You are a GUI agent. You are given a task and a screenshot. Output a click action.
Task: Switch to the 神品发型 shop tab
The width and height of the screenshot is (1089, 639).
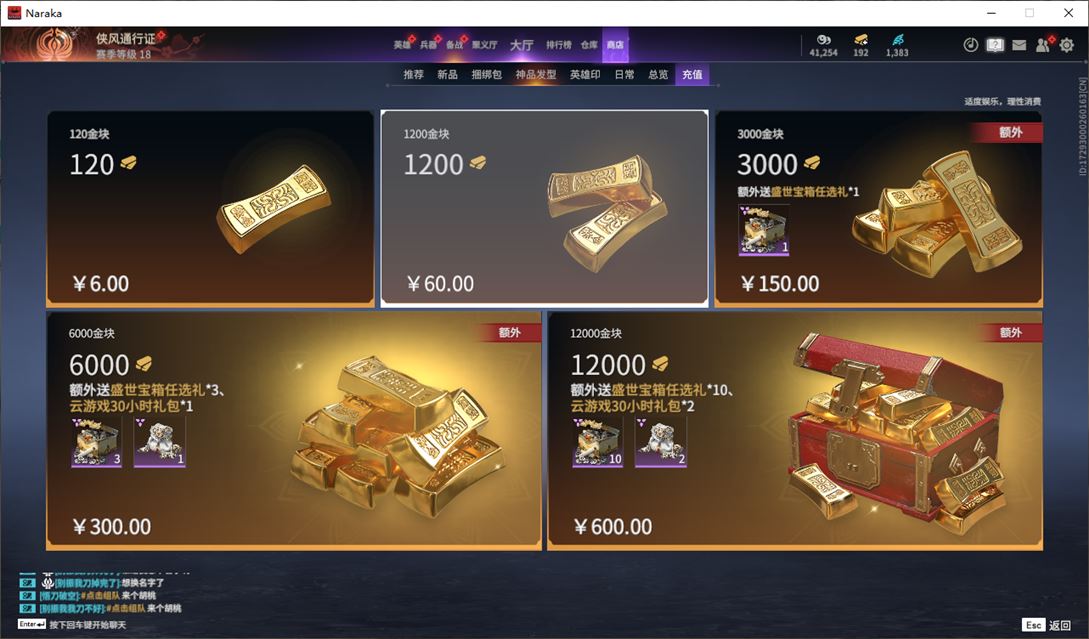click(535, 74)
